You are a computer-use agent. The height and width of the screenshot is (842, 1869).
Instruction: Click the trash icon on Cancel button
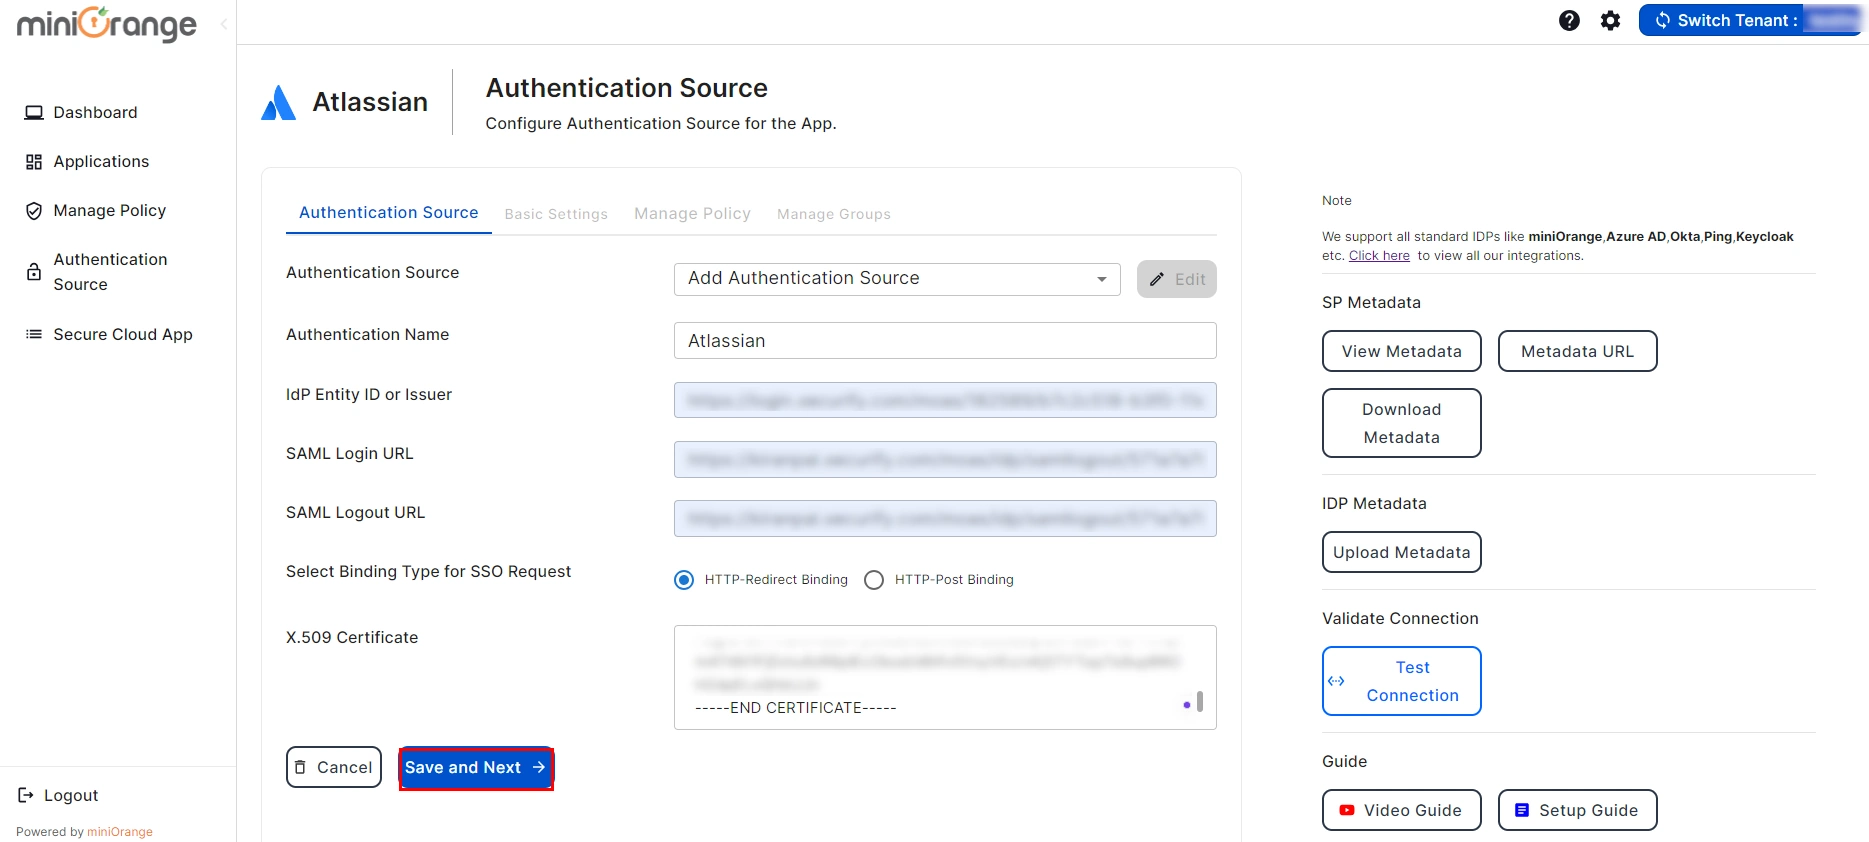pos(300,767)
